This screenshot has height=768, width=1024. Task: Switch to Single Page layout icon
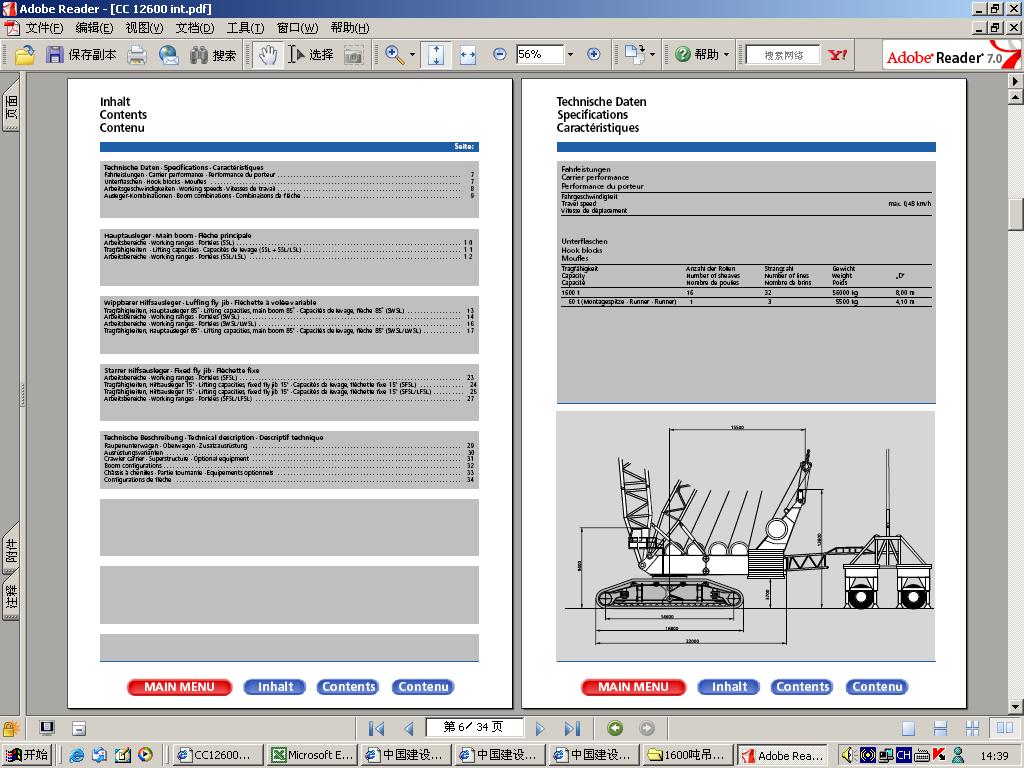coord(908,728)
